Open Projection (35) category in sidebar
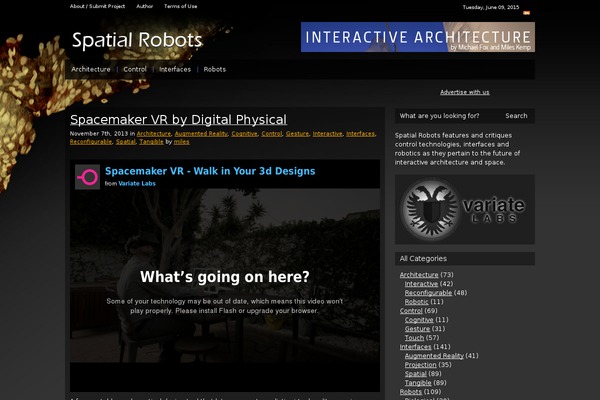The width and height of the screenshot is (600, 400). click(x=421, y=365)
